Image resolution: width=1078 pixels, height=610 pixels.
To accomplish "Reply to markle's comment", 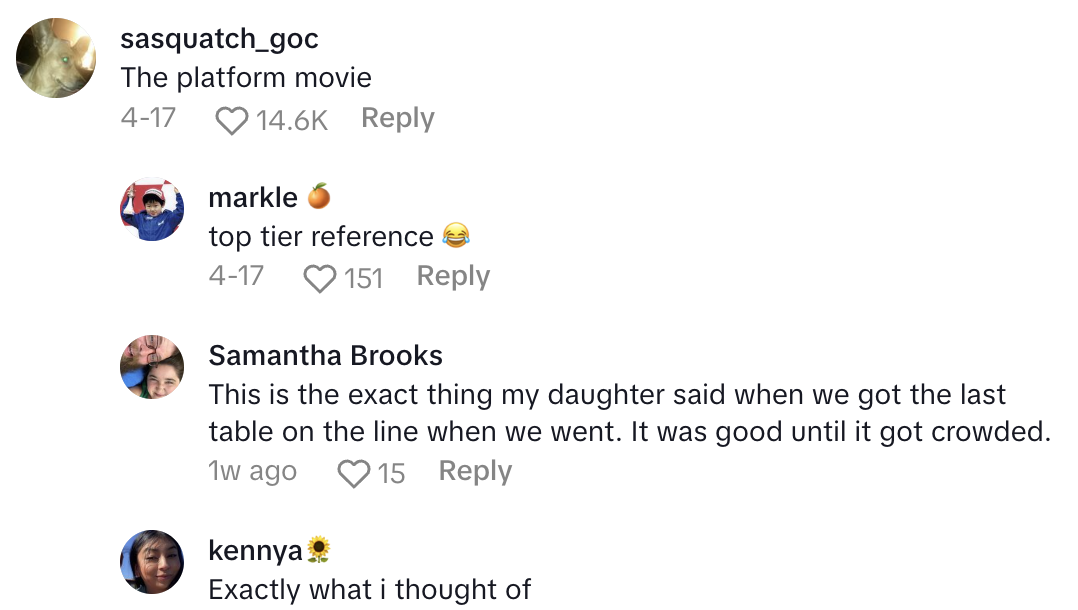I will (453, 276).
